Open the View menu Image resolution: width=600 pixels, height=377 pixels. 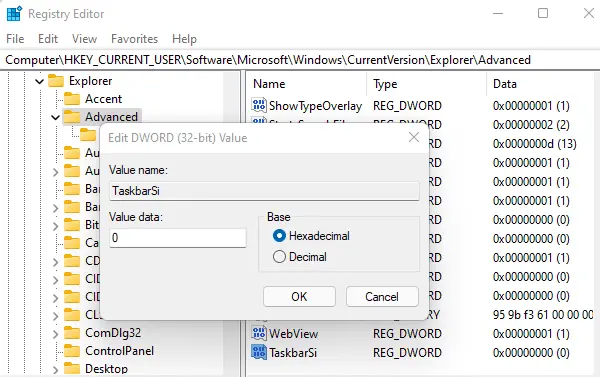point(84,39)
